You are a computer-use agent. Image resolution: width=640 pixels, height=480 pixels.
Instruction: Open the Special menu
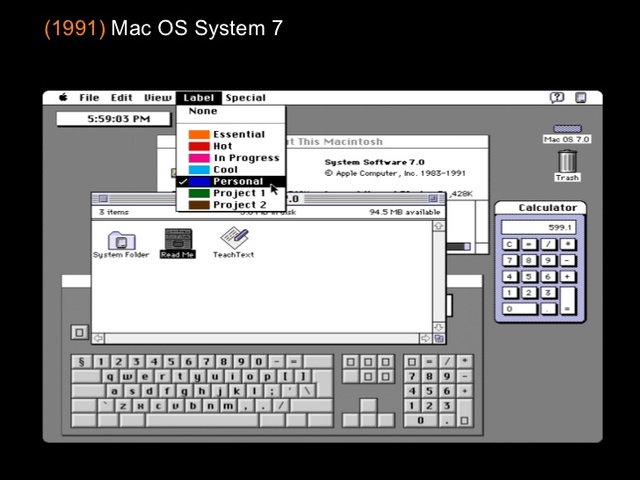[x=246, y=98]
